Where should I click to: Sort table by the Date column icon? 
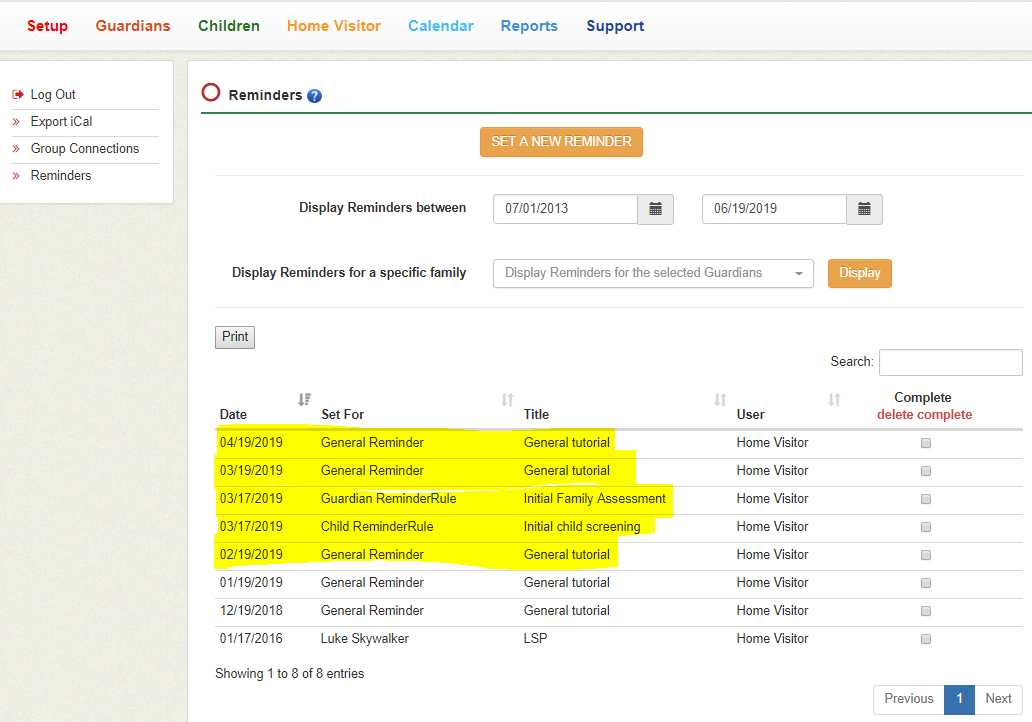click(304, 400)
